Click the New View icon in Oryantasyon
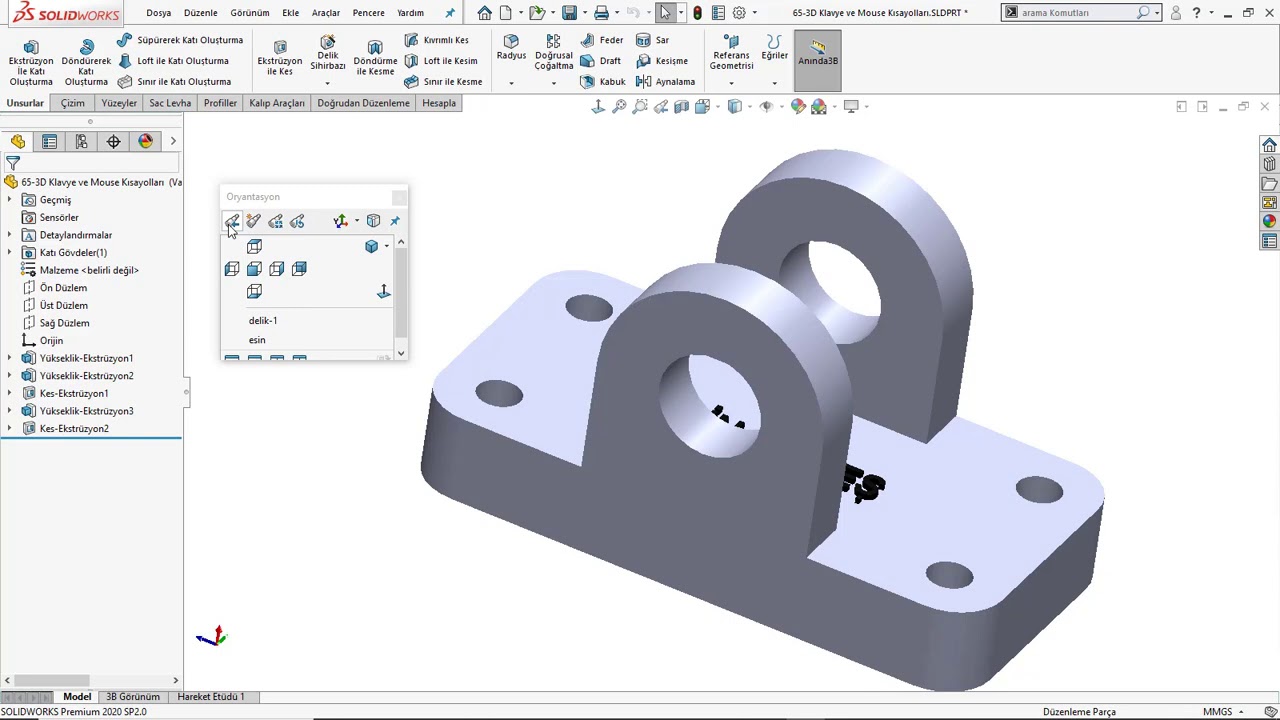This screenshot has width=1280, height=720. (254, 221)
